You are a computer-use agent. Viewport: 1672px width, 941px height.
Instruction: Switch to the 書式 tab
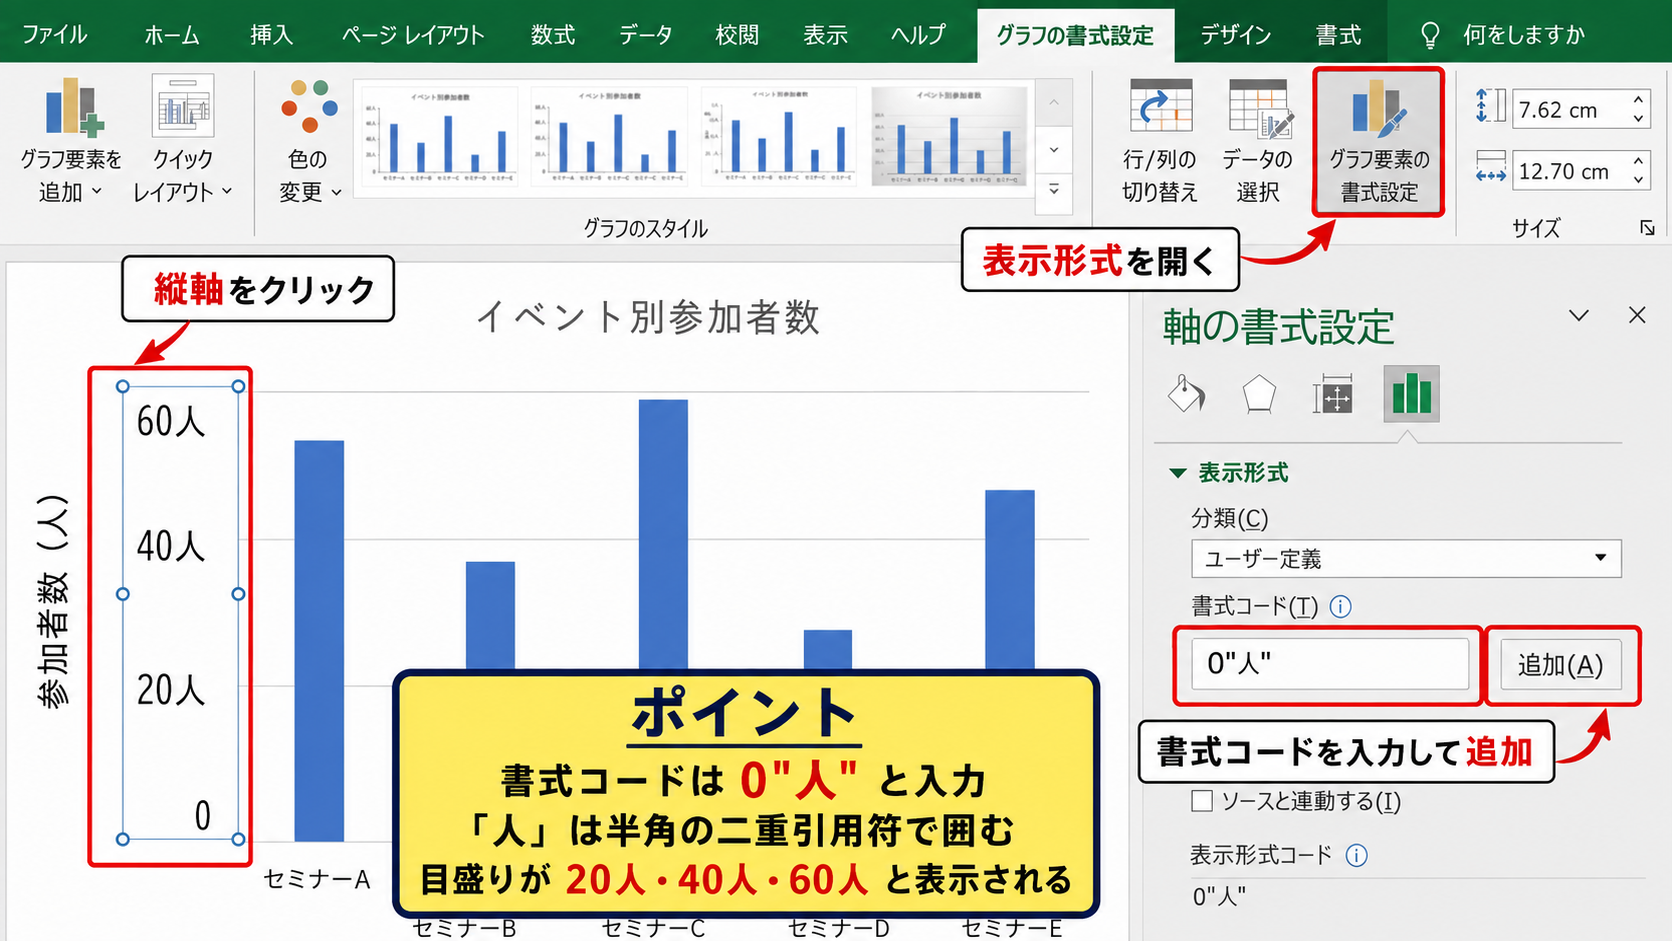tap(1338, 35)
